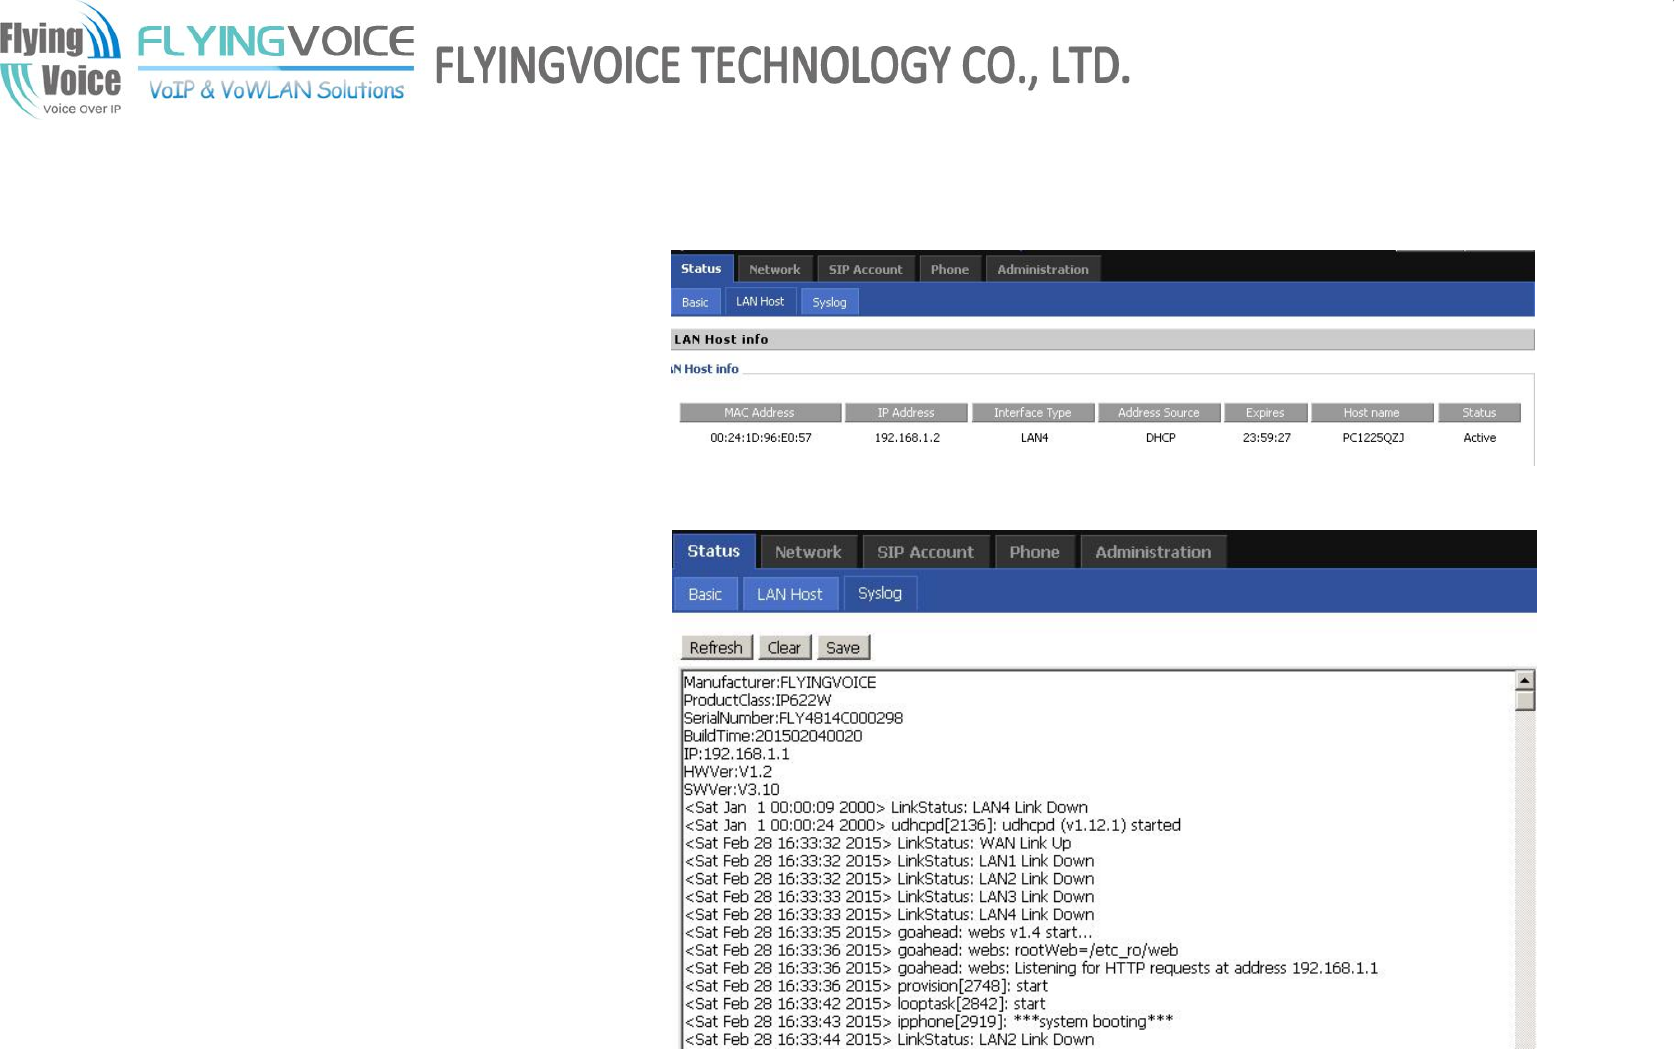Screen dimensions: 1675x1049
Task: Open Network tab in the syslog screenshot
Action: [x=808, y=552]
